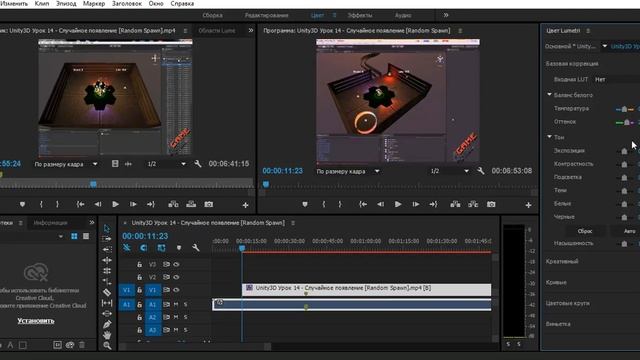This screenshot has width=640, height=360.
Task: Open timeline display settings wrench
Action: click(196, 248)
